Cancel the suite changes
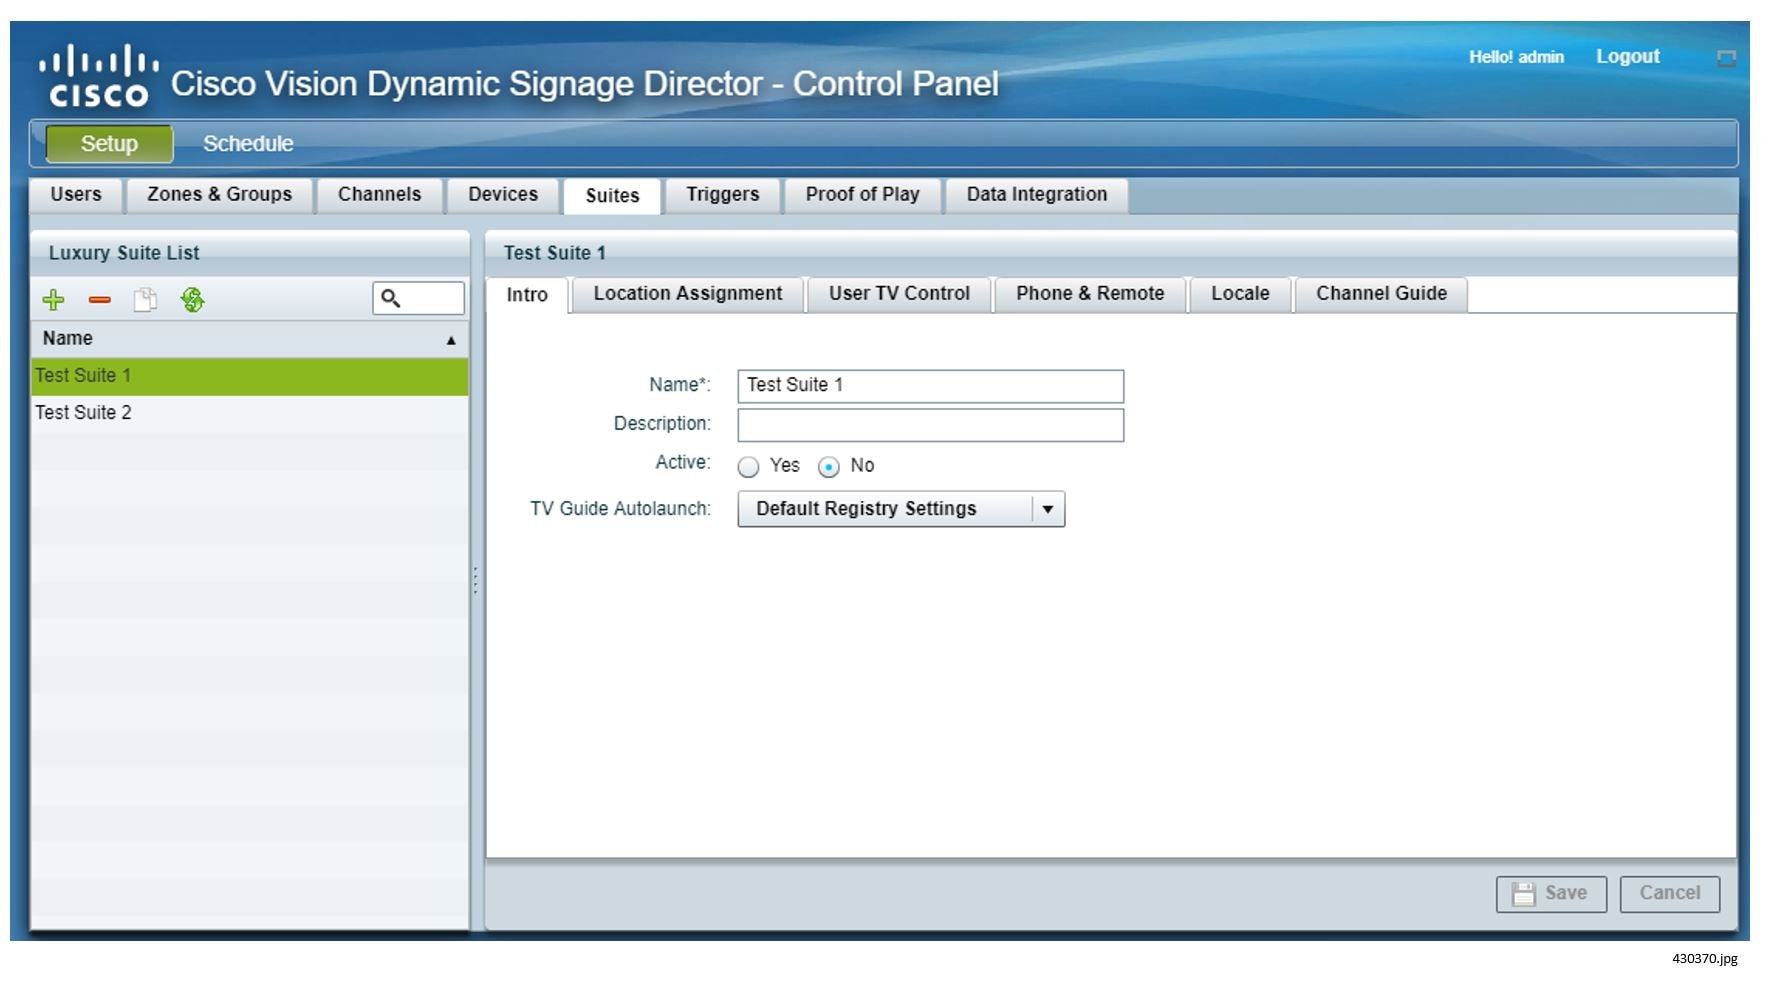The image size is (1768, 988). point(1670,894)
